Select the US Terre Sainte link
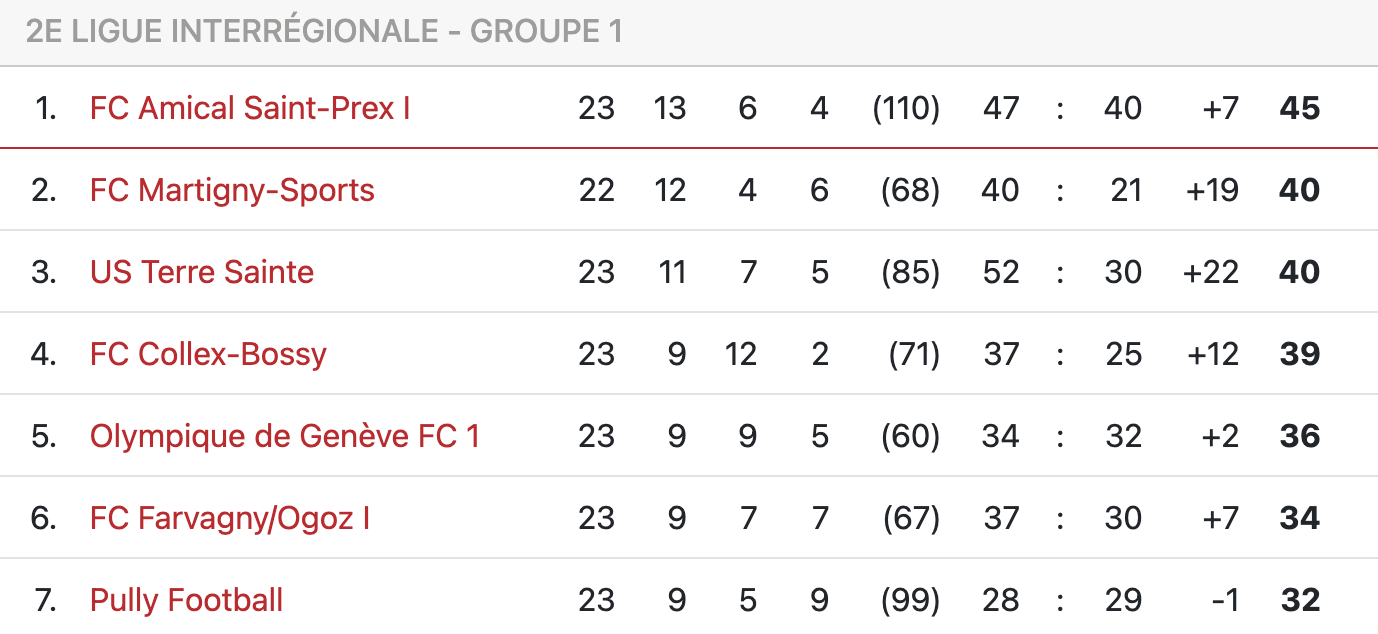Viewport: 1378px width, 634px height. coord(202,272)
